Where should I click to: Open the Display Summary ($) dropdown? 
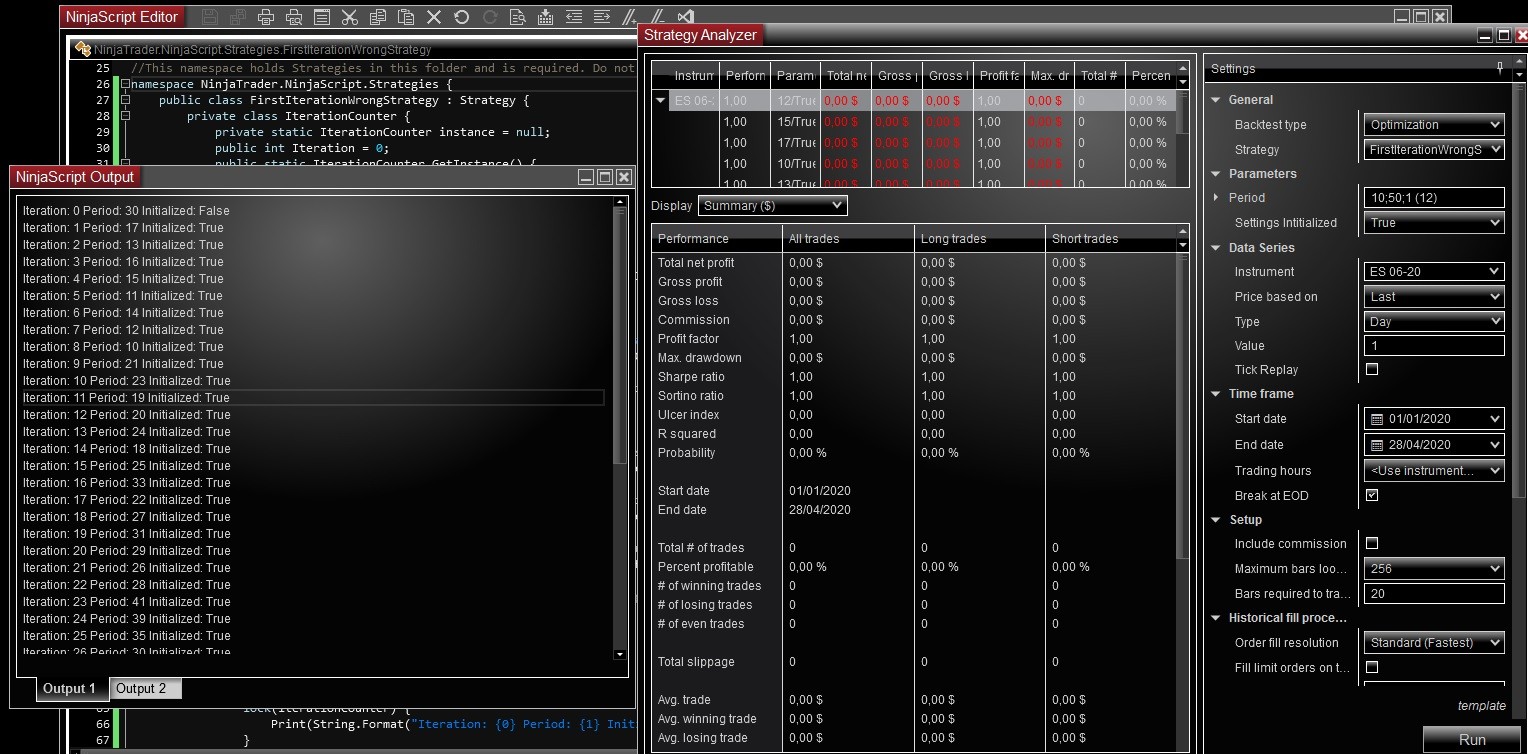[x=772, y=206]
